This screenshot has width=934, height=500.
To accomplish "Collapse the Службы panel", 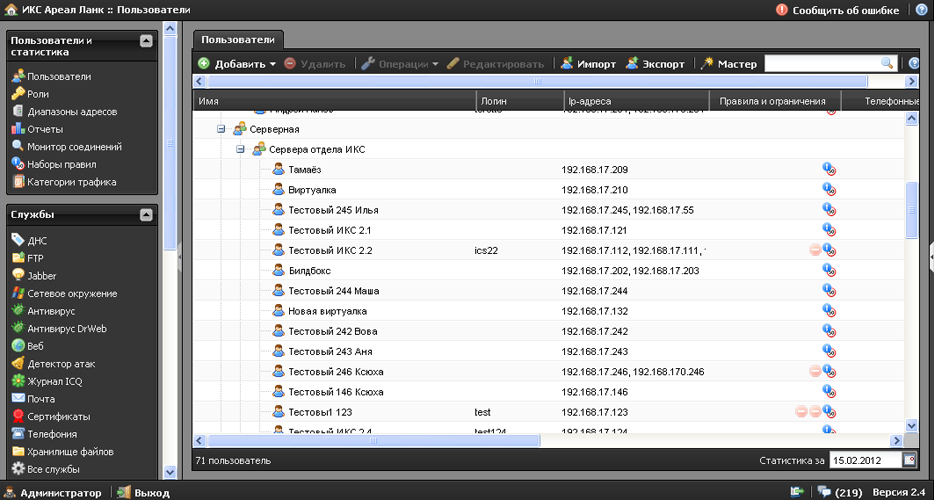I will [146, 215].
